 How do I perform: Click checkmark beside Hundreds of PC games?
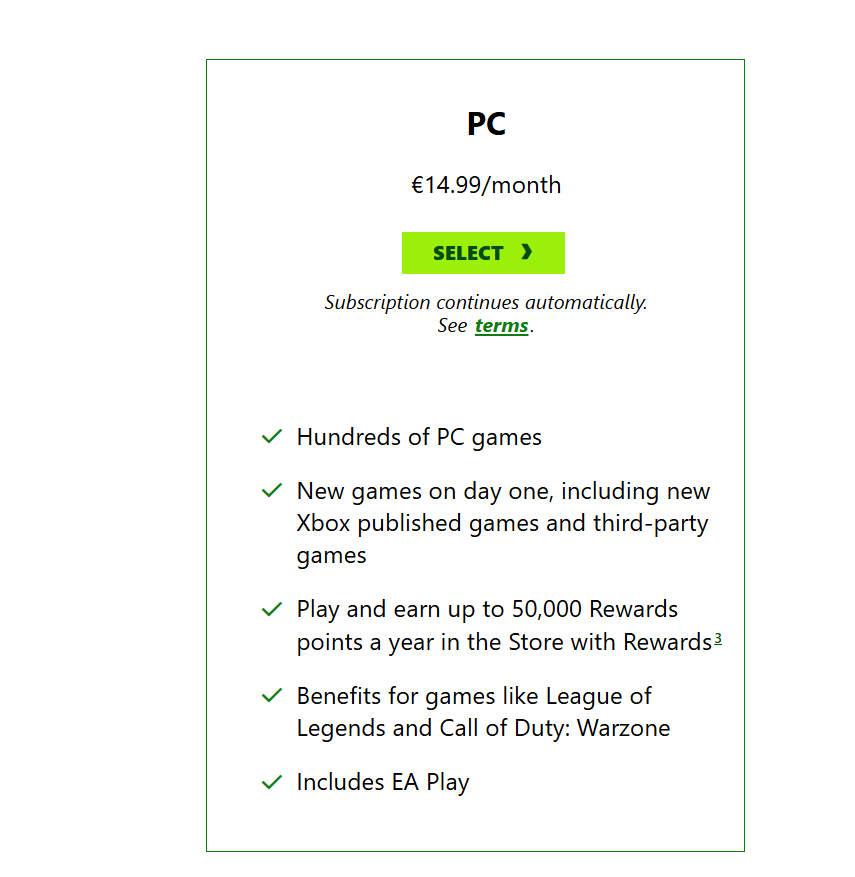pyautogui.click(x=271, y=437)
